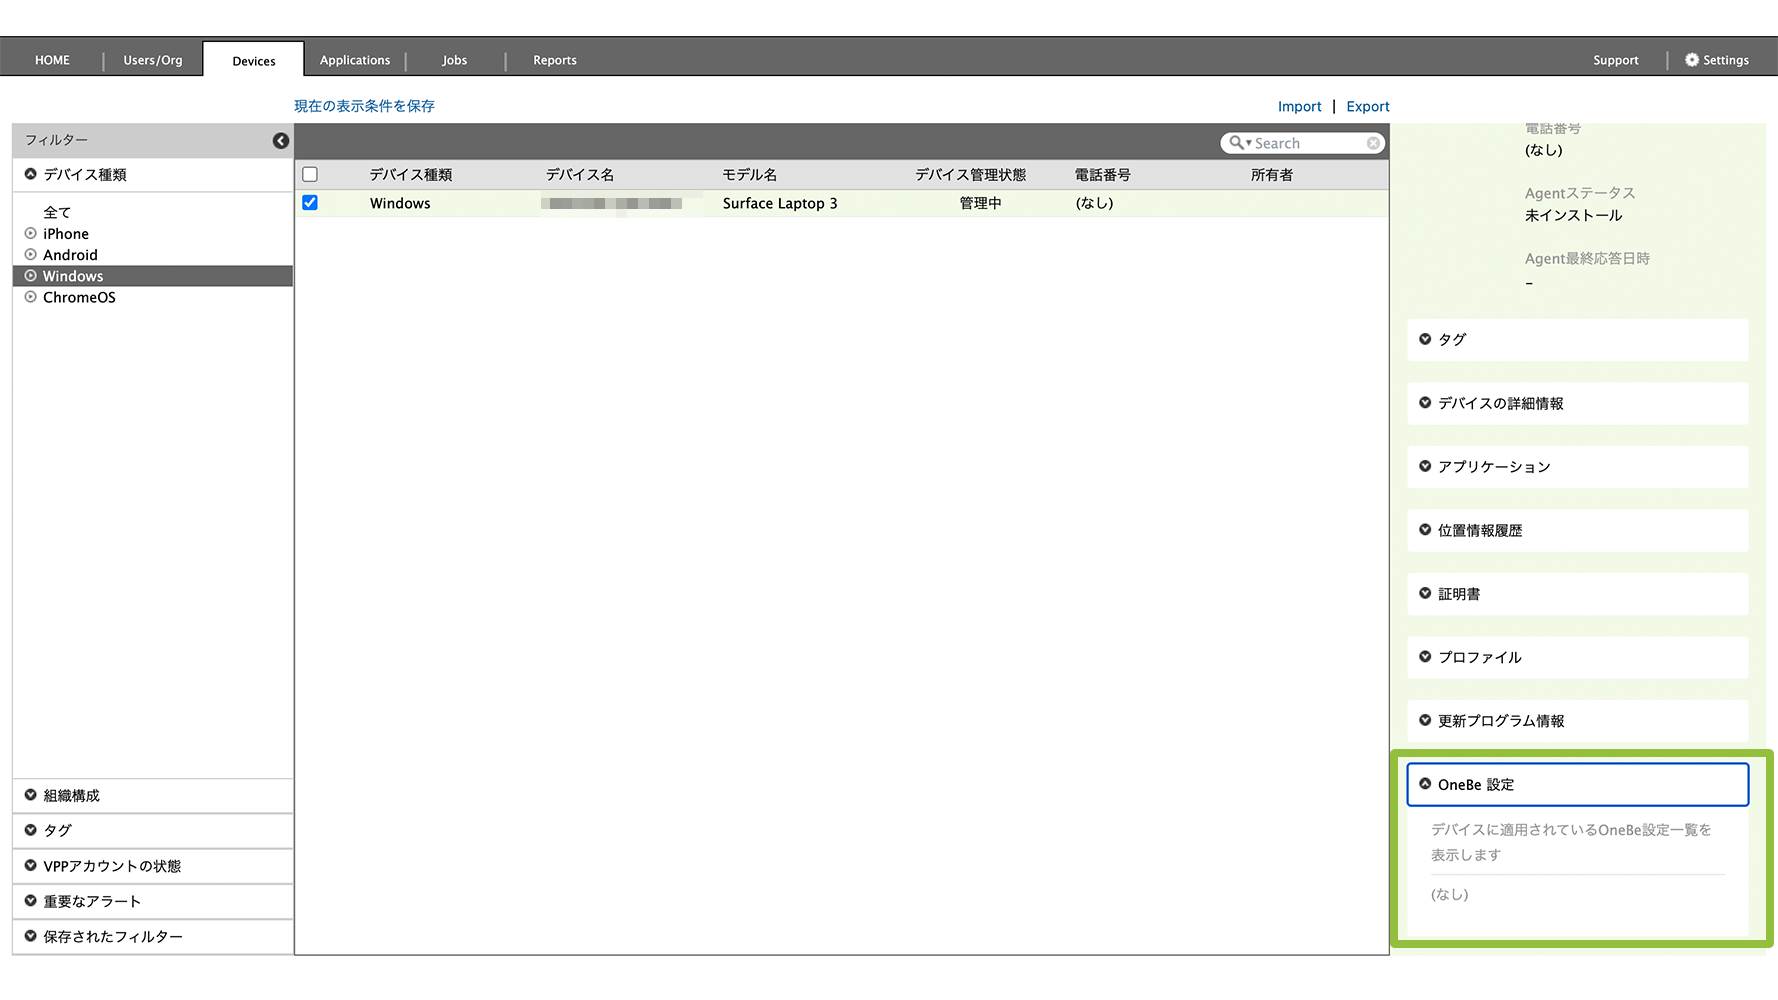Image resolution: width=1778 pixels, height=1000 pixels.
Task: Open the Devices tab
Action: (x=254, y=60)
